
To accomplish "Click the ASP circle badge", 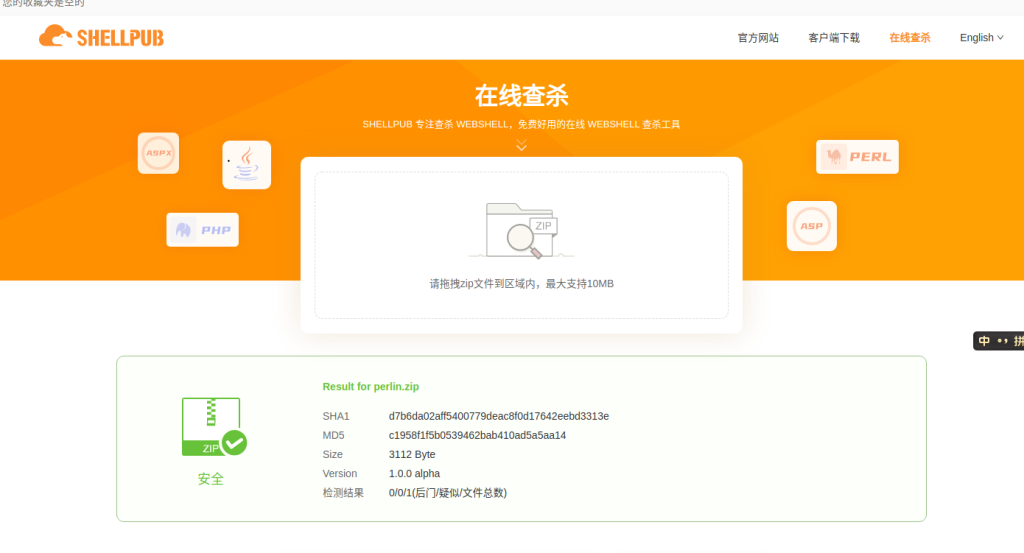I will click(811, 226).
